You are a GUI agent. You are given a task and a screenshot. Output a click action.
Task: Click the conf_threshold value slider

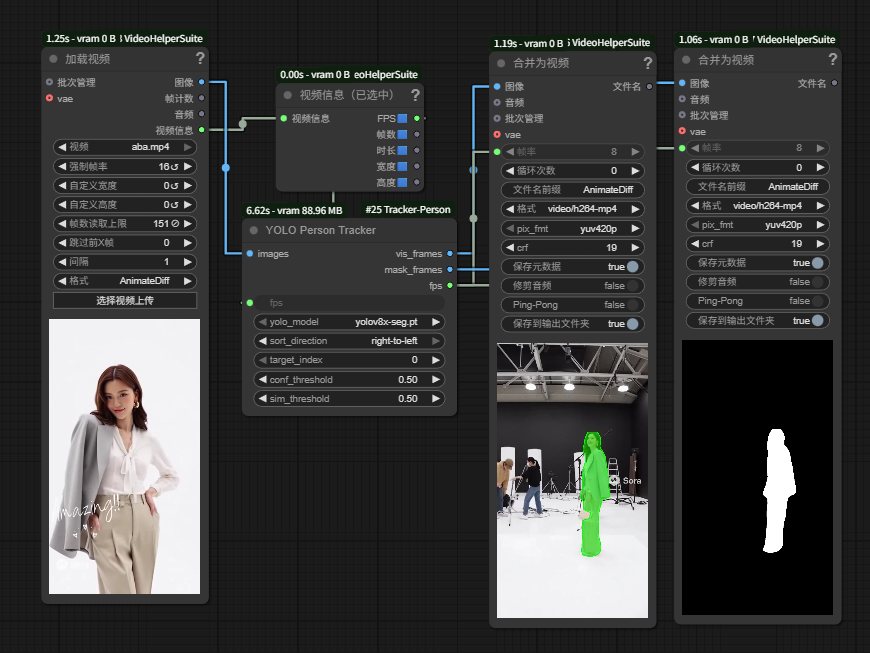tap(350, 380)
